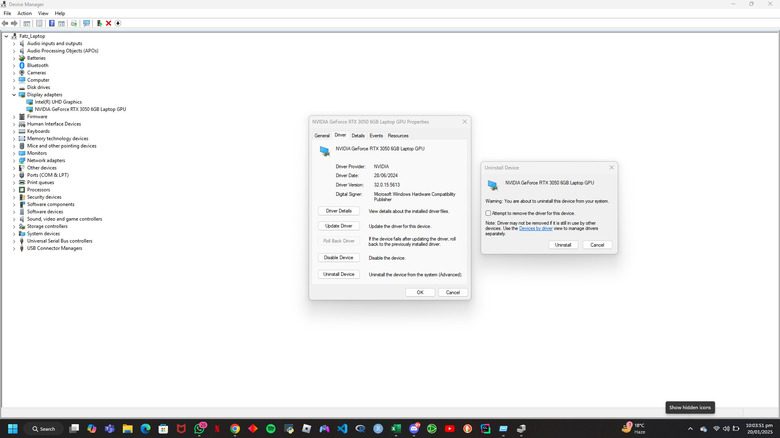Click the Driver Details button
The height and width of the screenshot is (438, 780).
339,211
